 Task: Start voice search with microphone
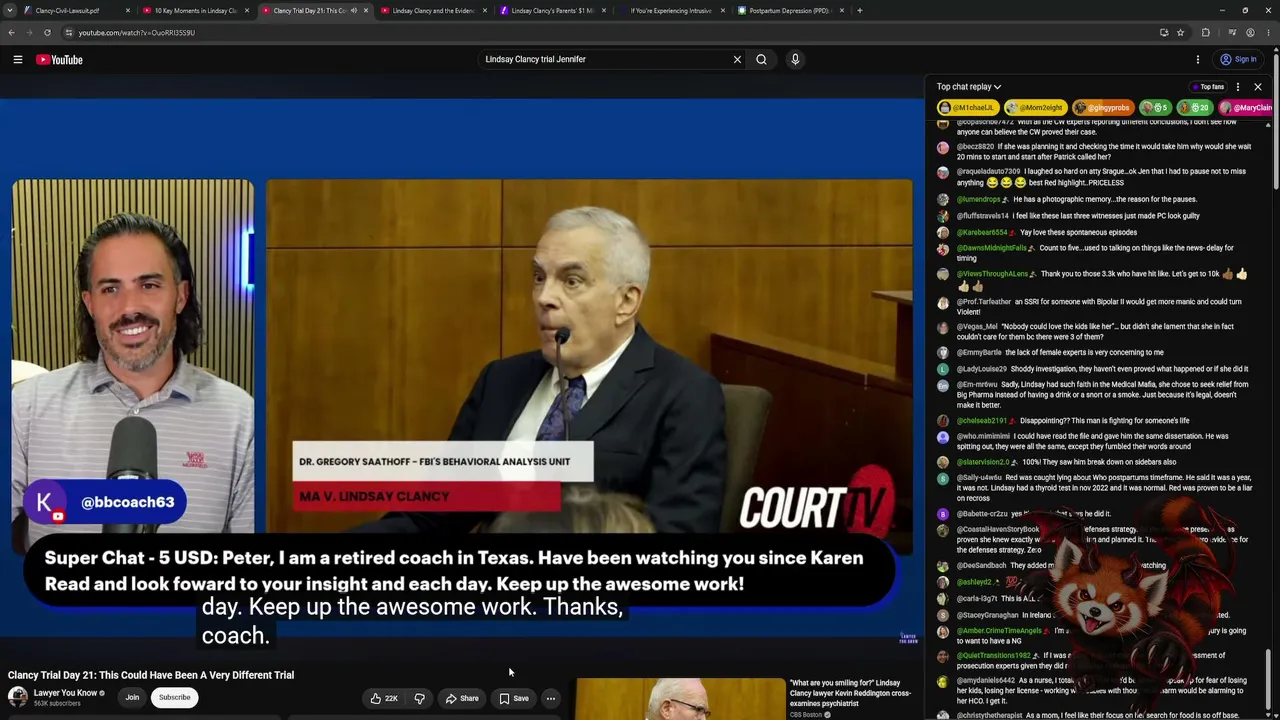coord(795,59)
